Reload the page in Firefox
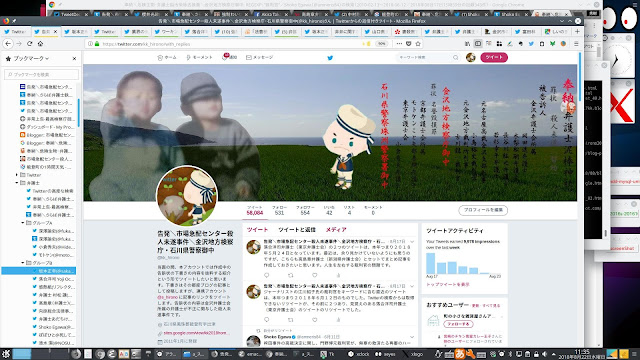Viewport: 640px width, 360px height. coord(29,43)
